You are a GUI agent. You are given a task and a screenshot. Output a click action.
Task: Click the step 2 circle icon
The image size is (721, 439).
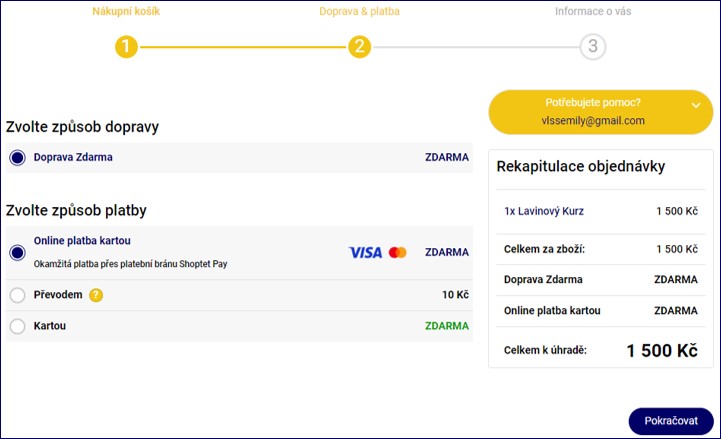tap(359, 47)
